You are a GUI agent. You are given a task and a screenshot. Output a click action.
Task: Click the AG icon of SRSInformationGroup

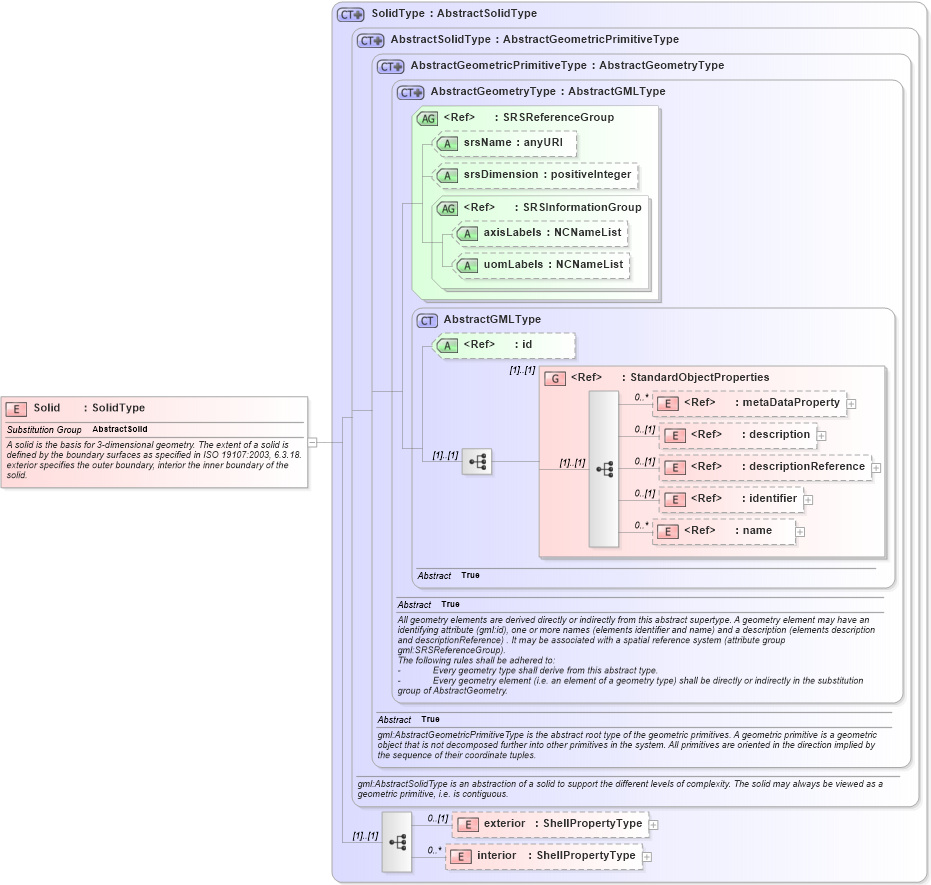point(447,209)
